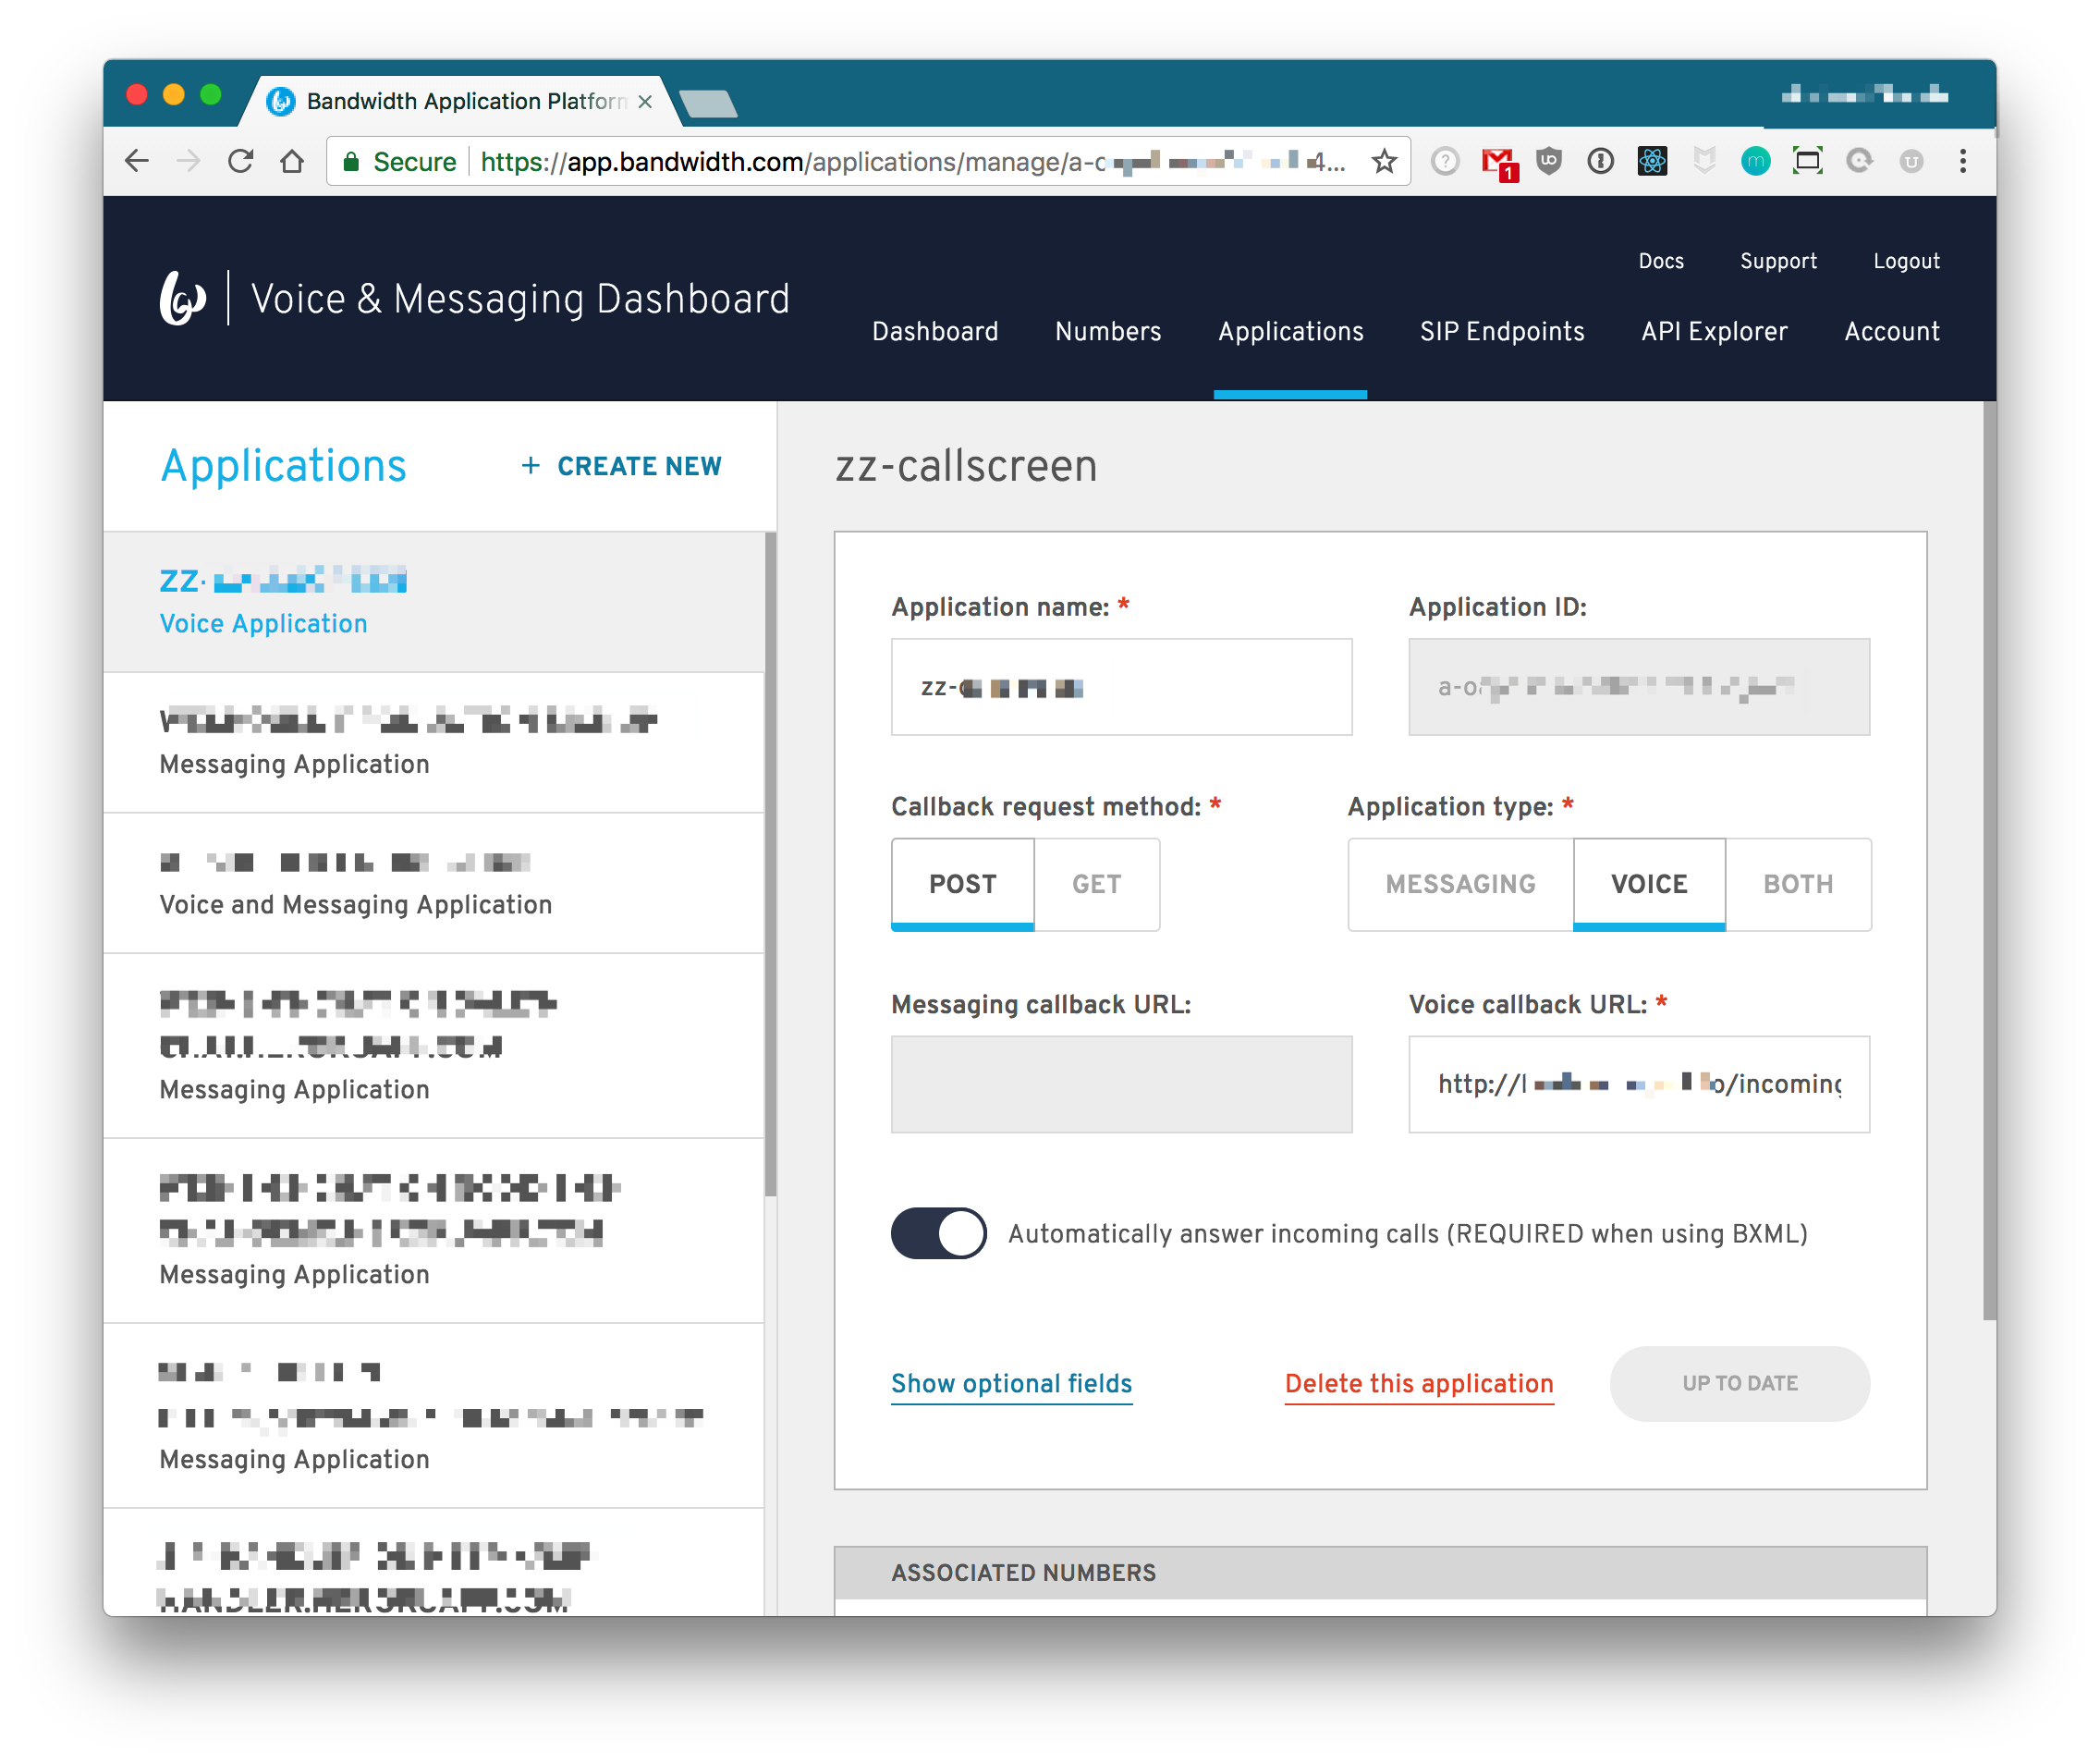Click CREATE NEW application button
The image size is (2100, 1764).
click(x=621, y=466)
